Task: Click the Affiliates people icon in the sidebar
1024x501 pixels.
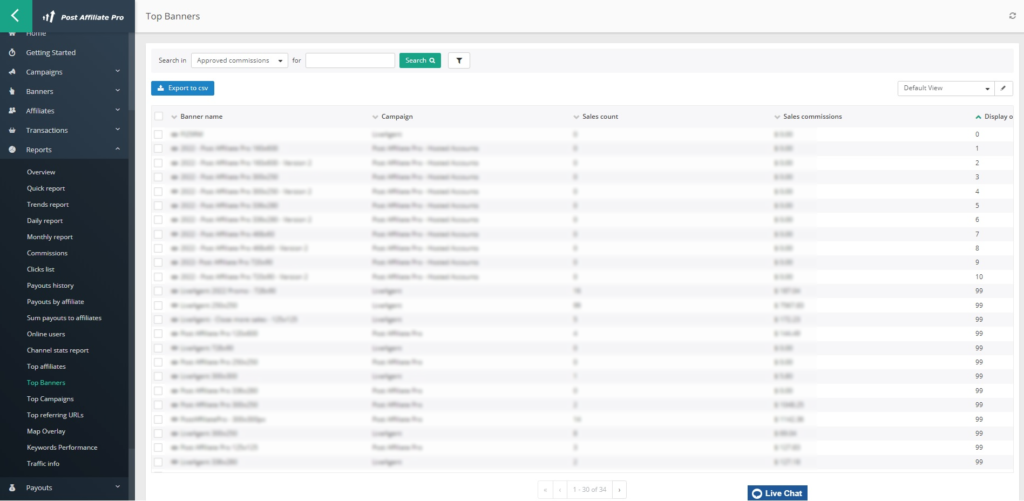Action: (x=12, y=111)
